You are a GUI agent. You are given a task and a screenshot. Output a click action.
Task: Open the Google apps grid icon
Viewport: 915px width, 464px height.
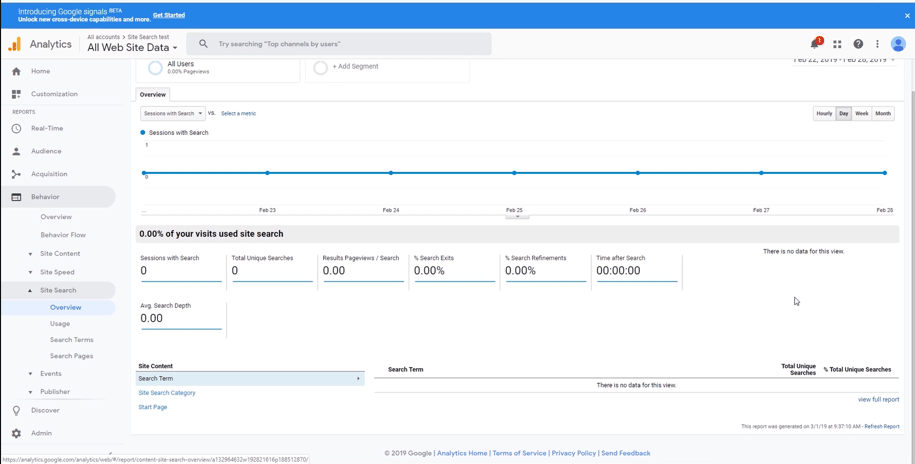click(x=837, y=44)
